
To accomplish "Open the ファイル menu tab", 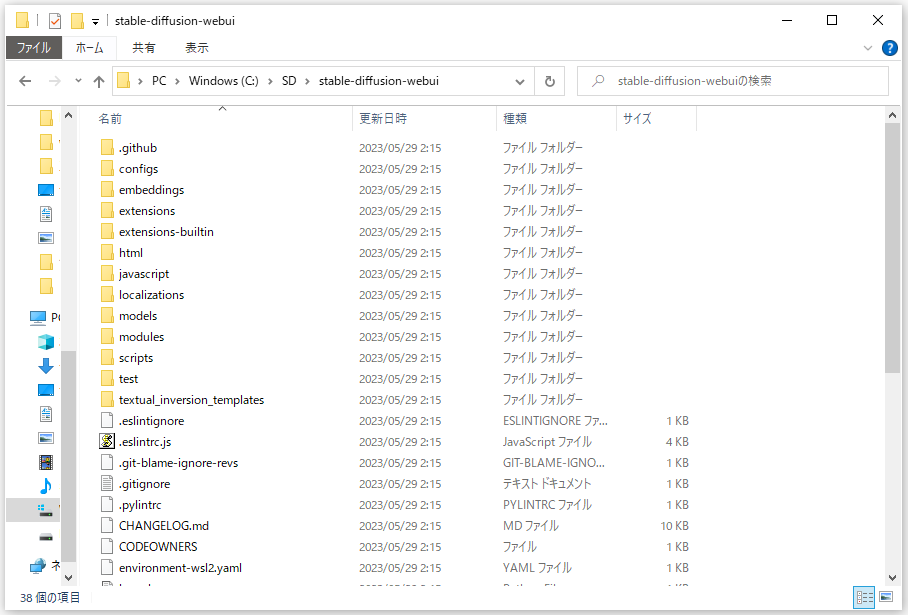I will coord(33,47).
